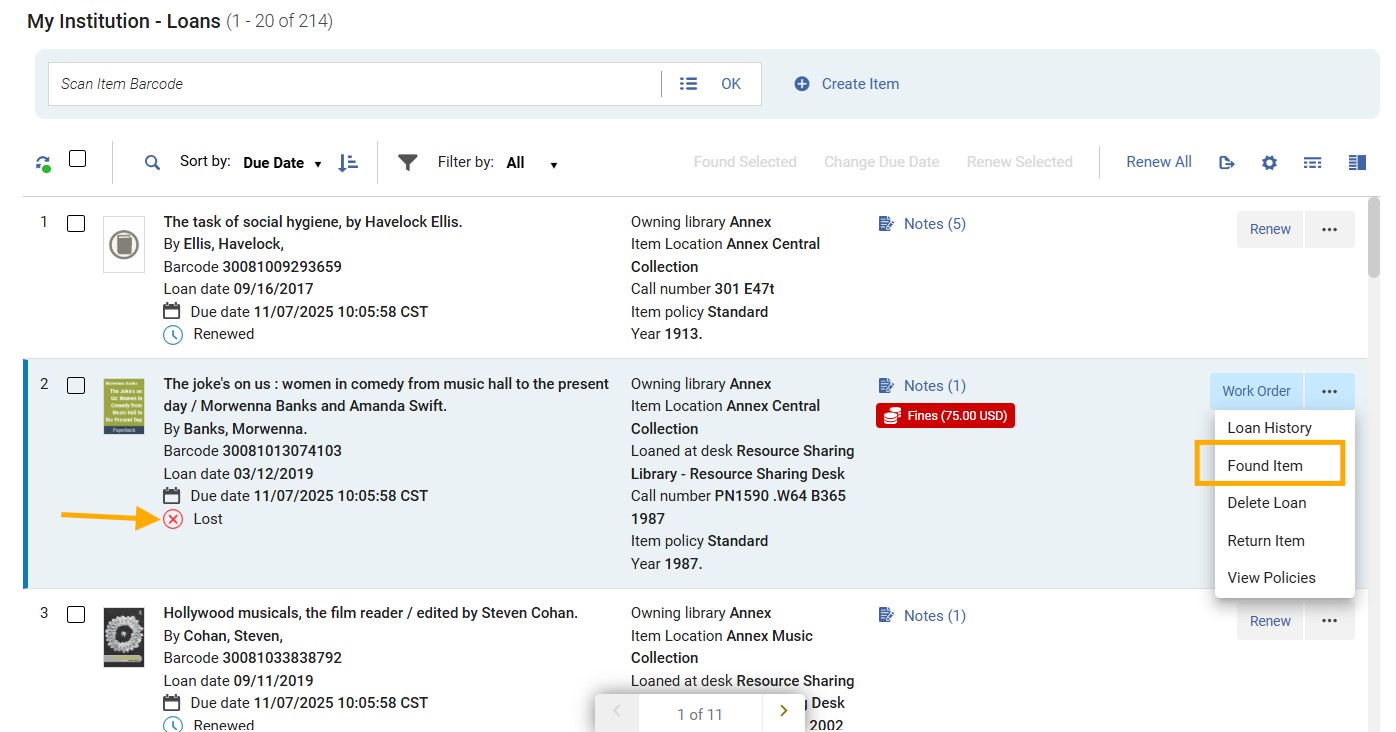Choose Loan History from the menu

click(x=1269, y=427)
